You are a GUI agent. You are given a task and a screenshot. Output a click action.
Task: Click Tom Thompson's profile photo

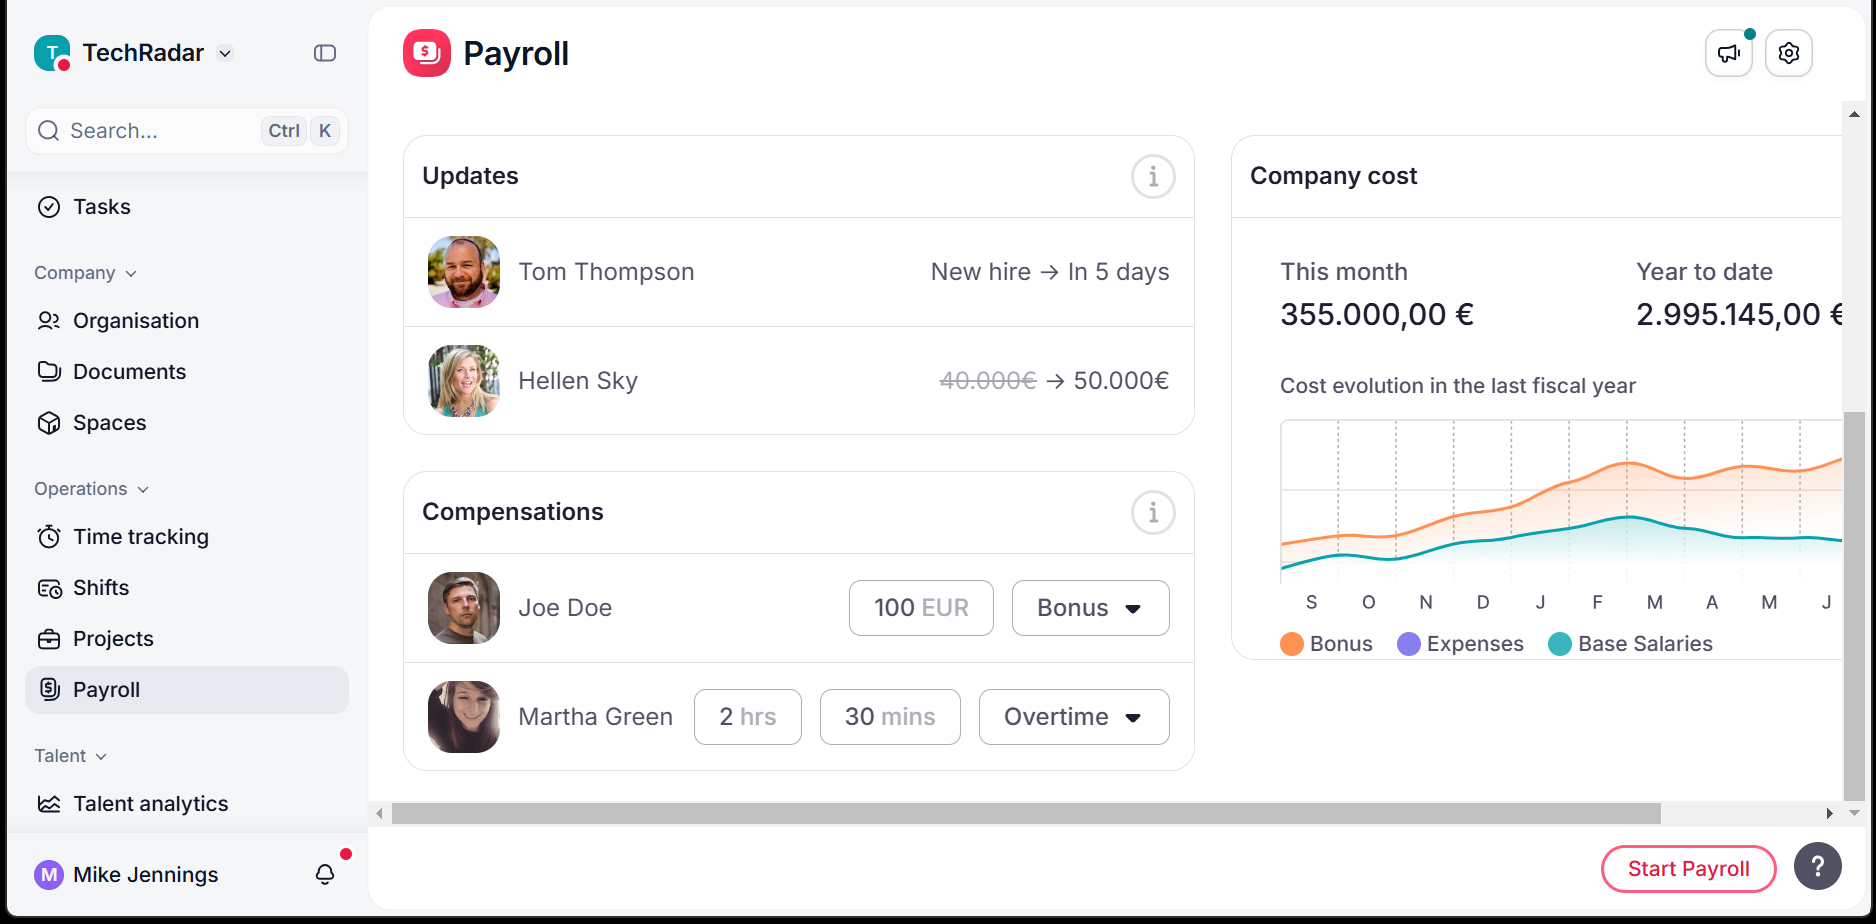[464, 272]
